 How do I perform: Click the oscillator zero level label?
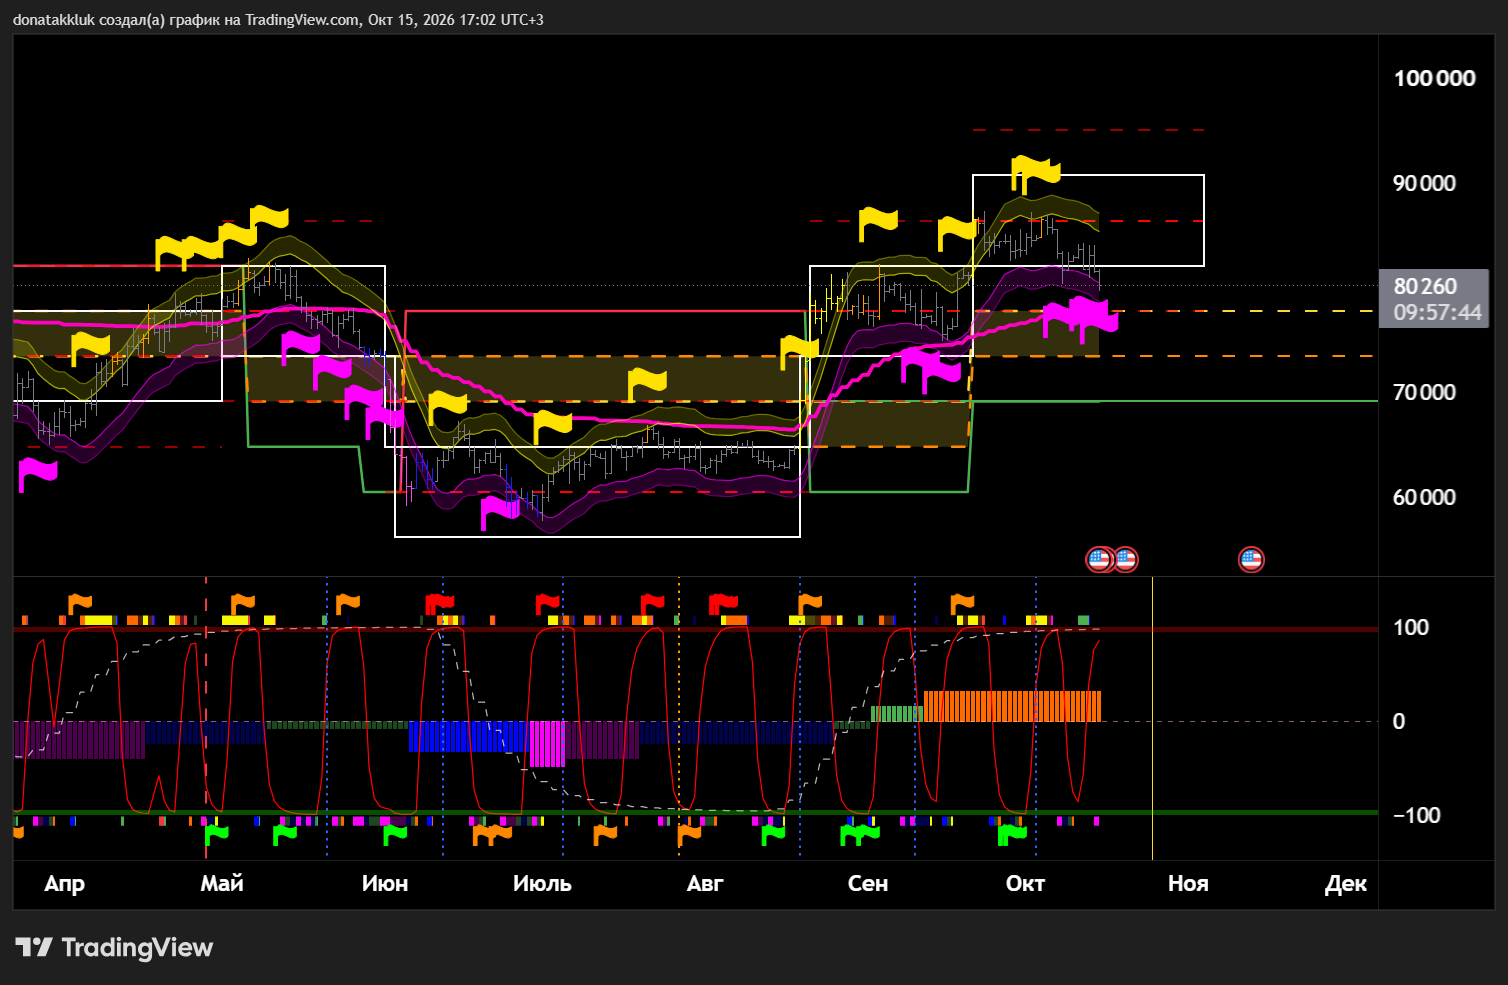tap(1399, 721)
